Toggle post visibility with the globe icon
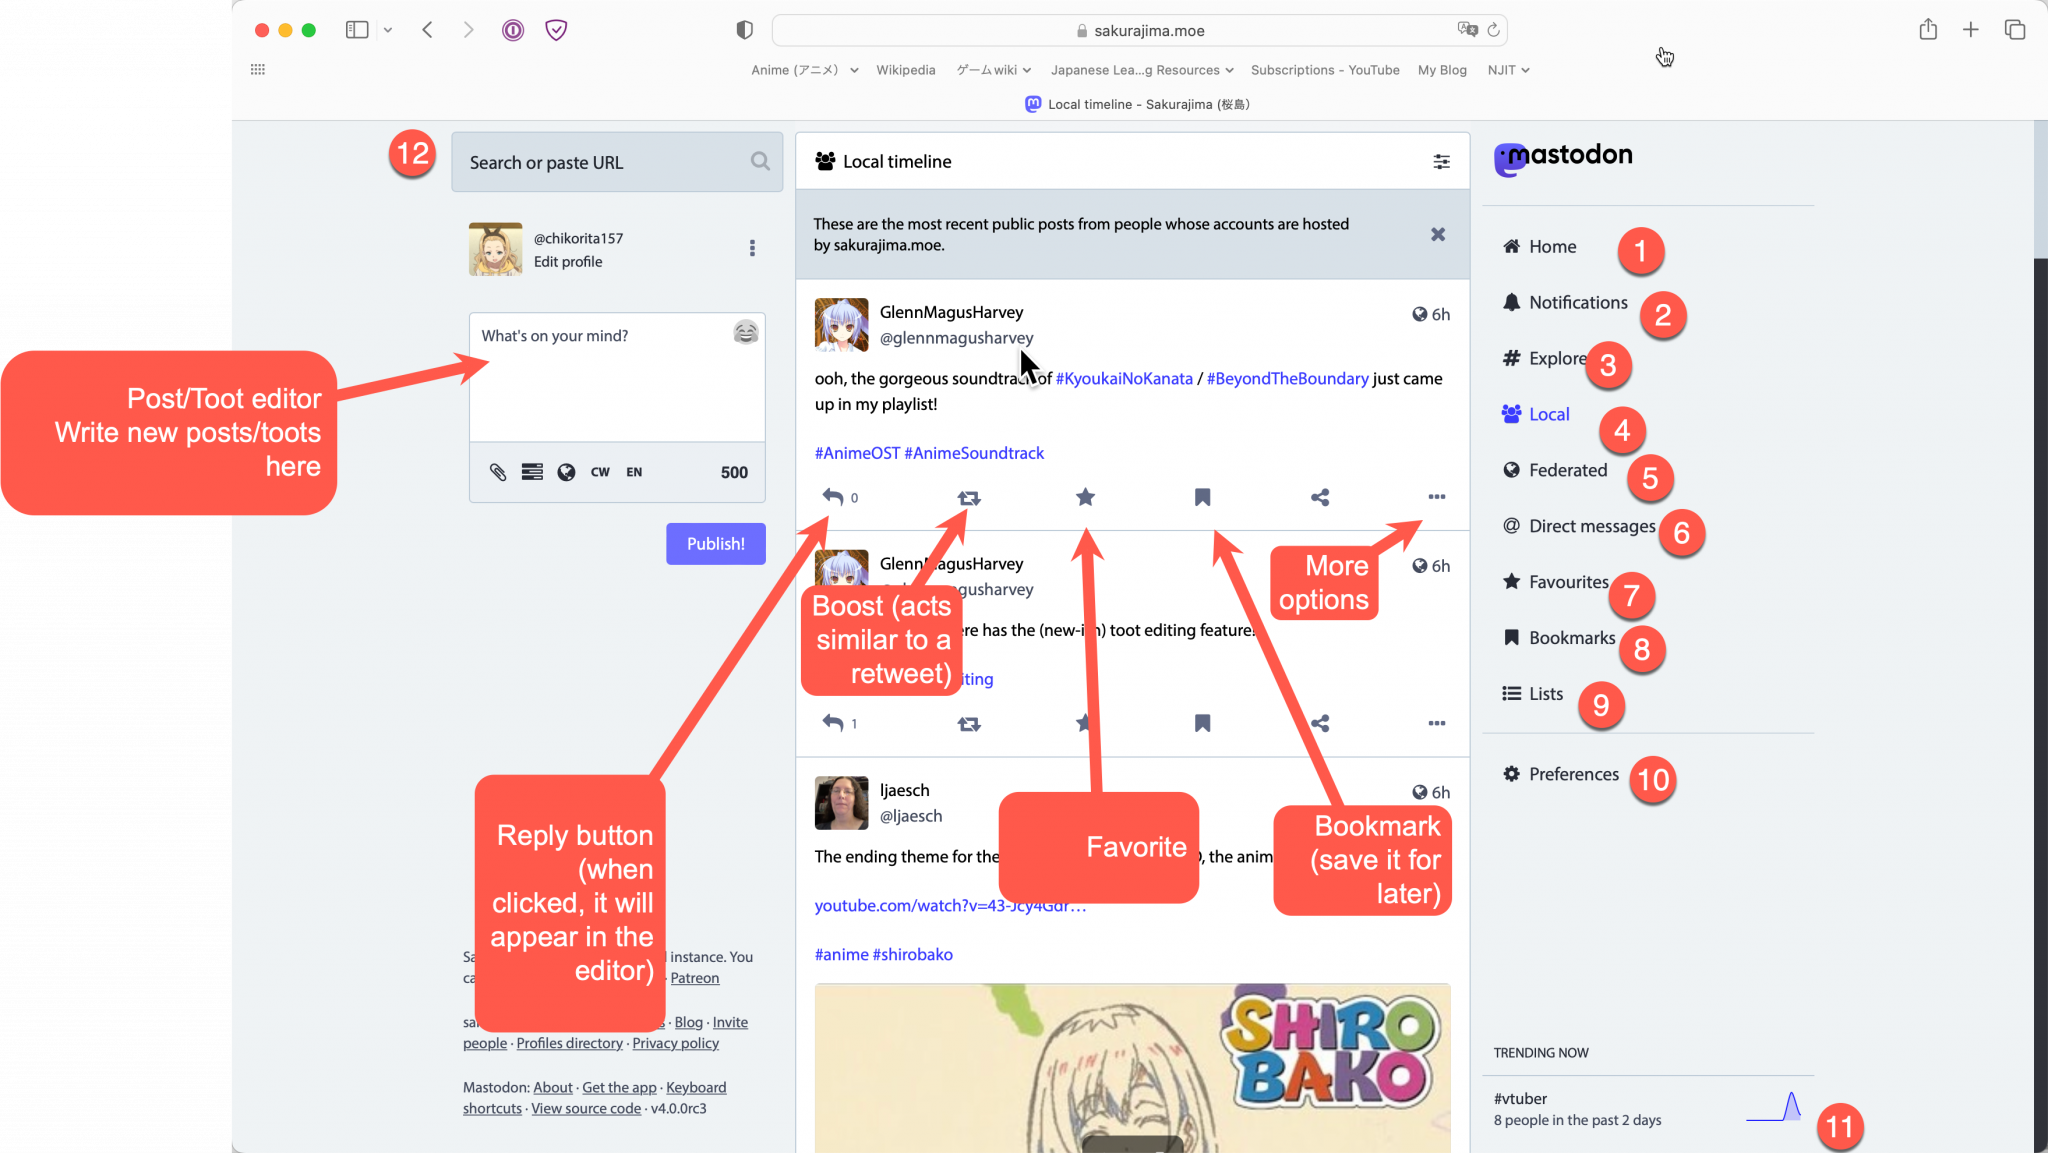2048x1153 pixels. tap(566, 472)
